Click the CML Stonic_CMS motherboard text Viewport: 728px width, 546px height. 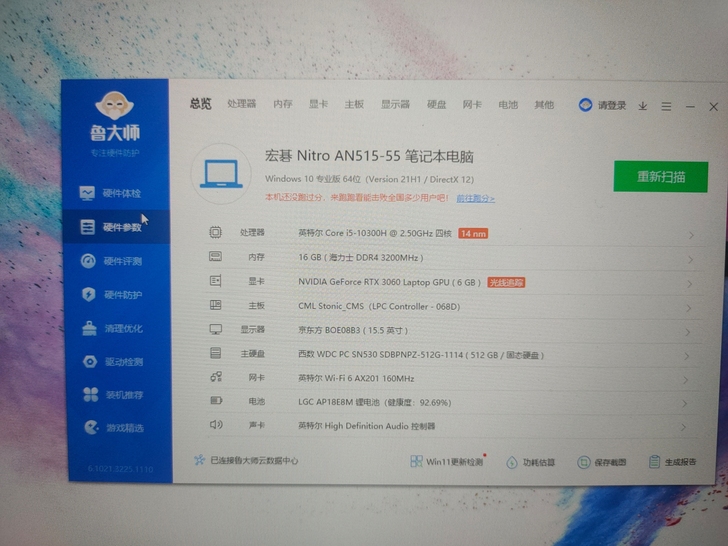point(379,306)
